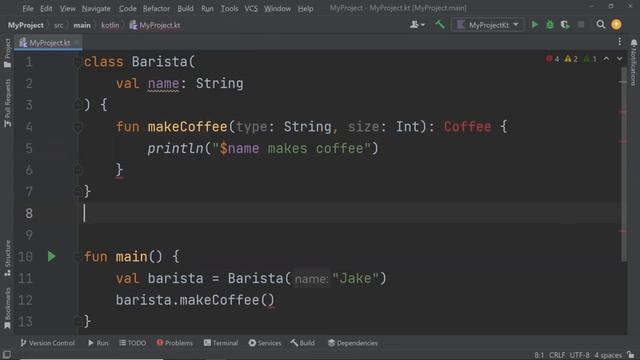The width and height of the screenshot is (640, 360).
Task: Collapse class Barista fold marker
Action: point(77,62)
